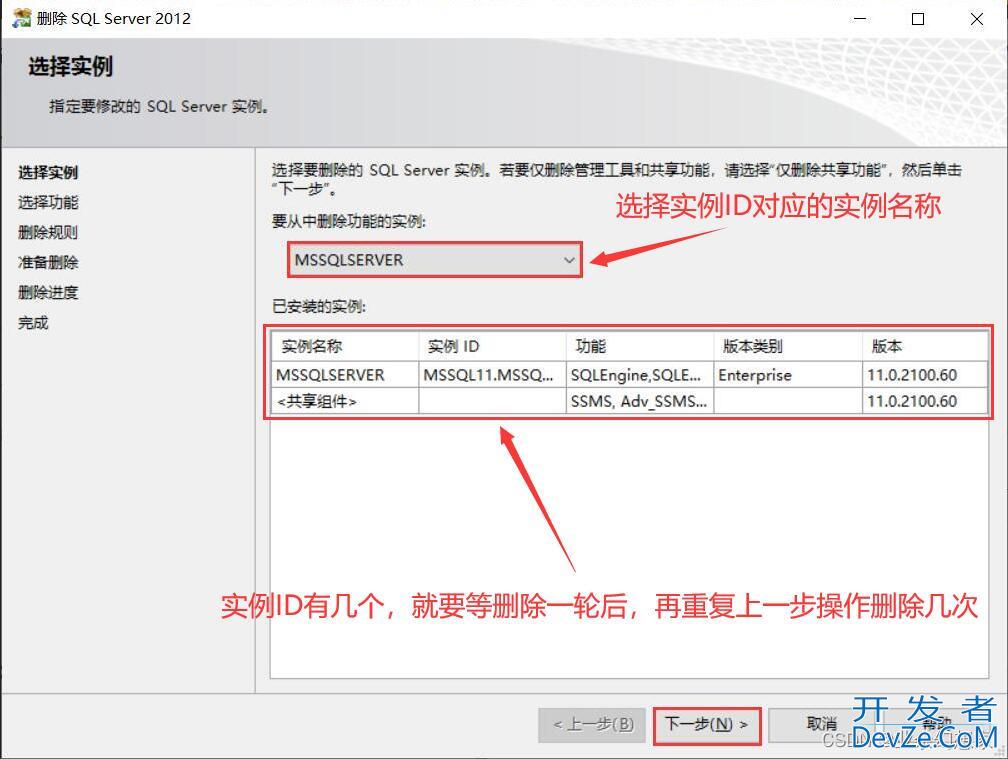1008x759 pixels.
Task: Select the 删除进度 step in sidebar
Action: click(48, 292)
